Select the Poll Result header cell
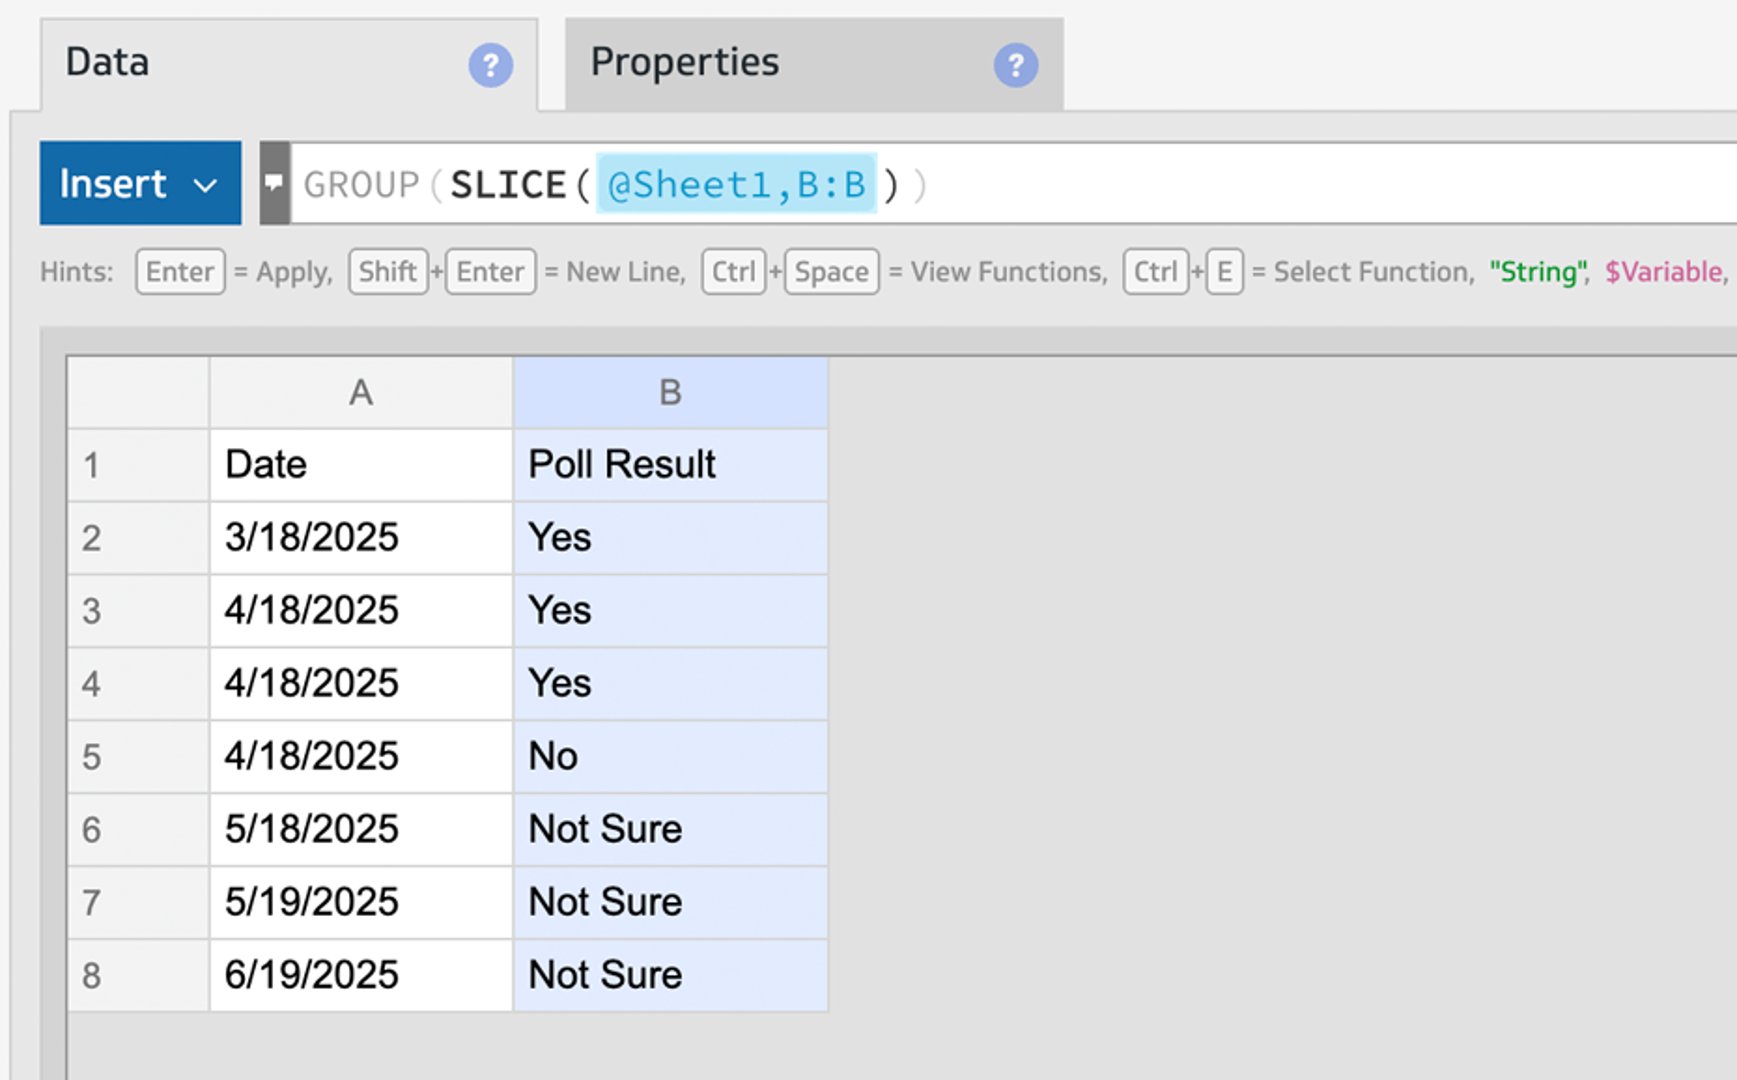1737x1080 pixels. 670,465
